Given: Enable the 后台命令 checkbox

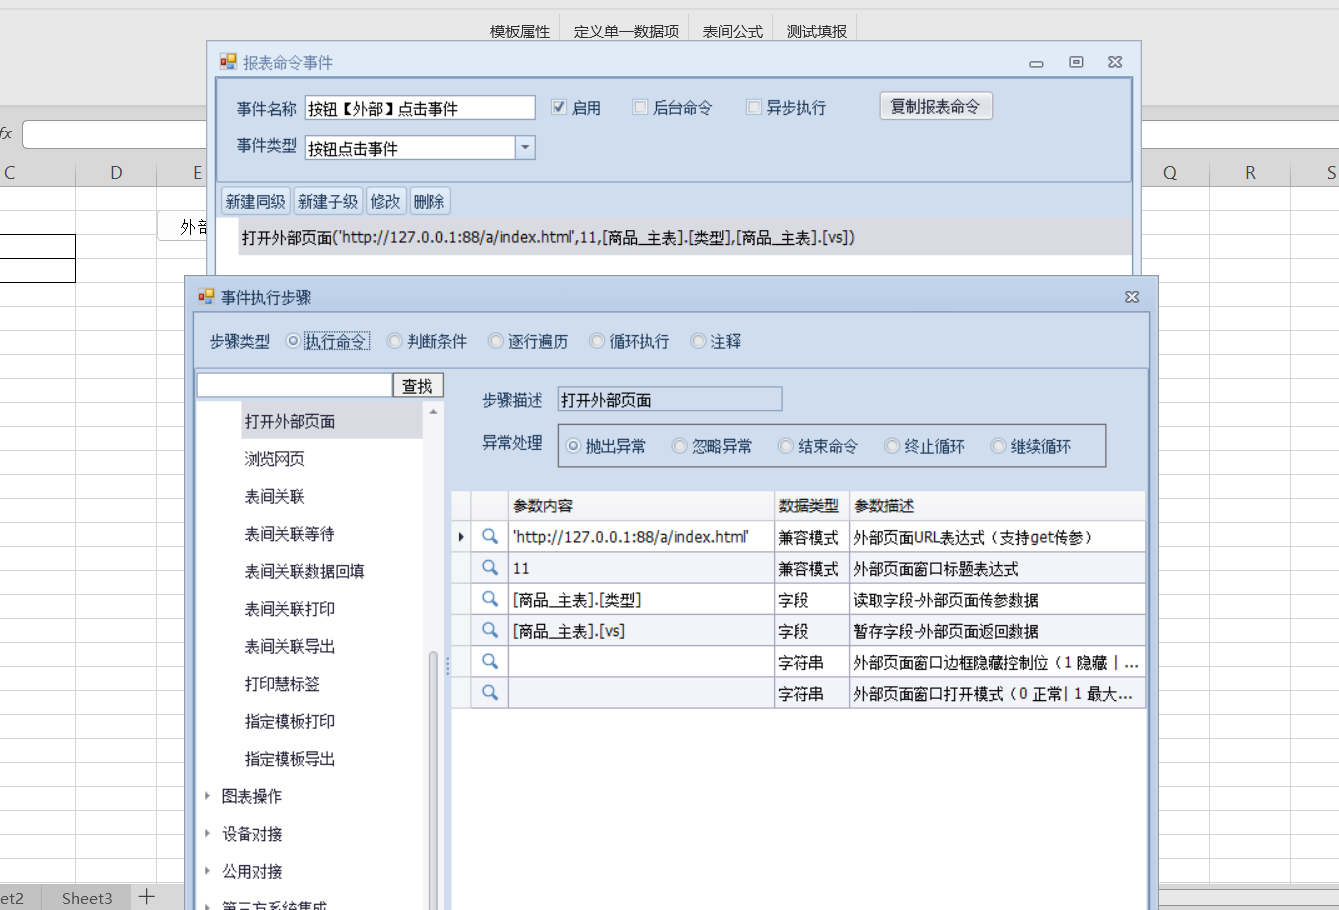Looking at the screenshot, I should point(640,107).
